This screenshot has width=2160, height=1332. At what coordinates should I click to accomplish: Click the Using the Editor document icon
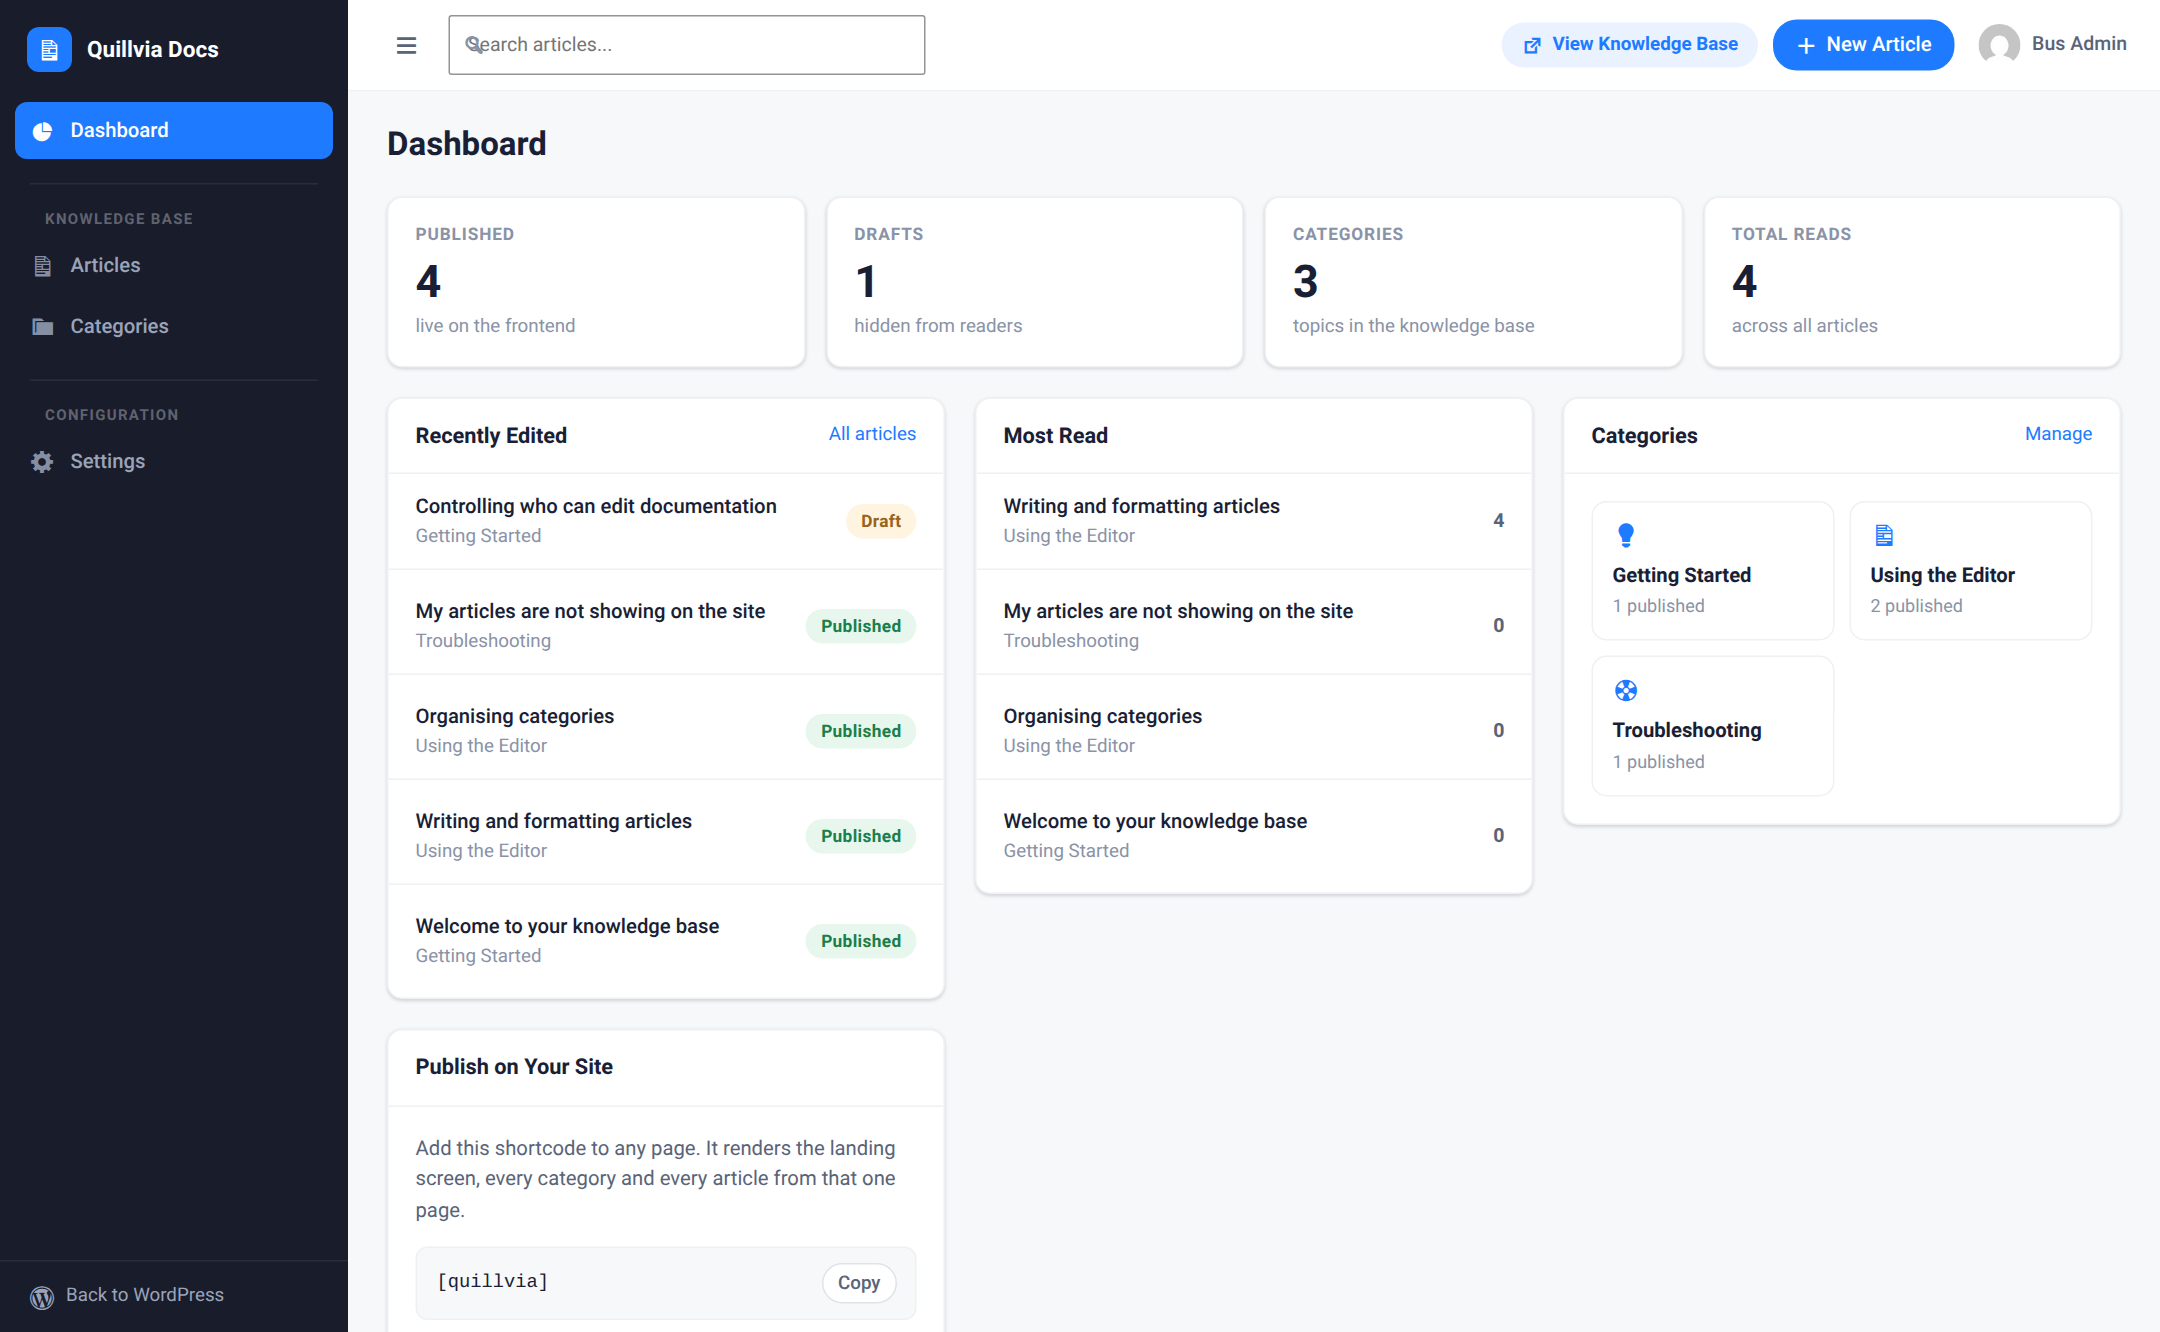click(1884, 535)
